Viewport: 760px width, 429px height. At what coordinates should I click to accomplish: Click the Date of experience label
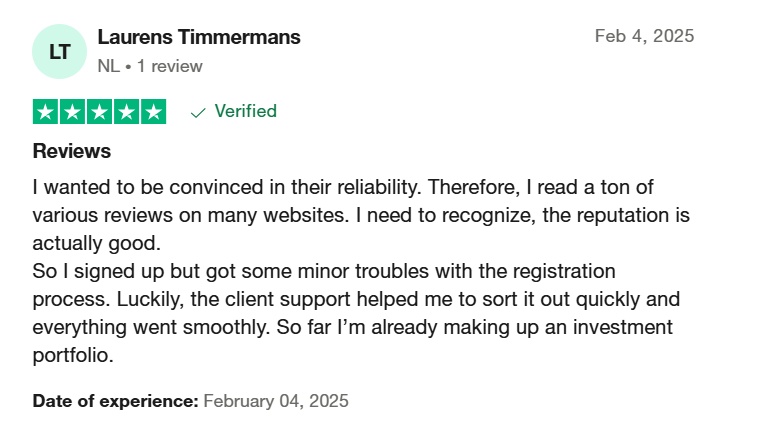pos(115,401)
